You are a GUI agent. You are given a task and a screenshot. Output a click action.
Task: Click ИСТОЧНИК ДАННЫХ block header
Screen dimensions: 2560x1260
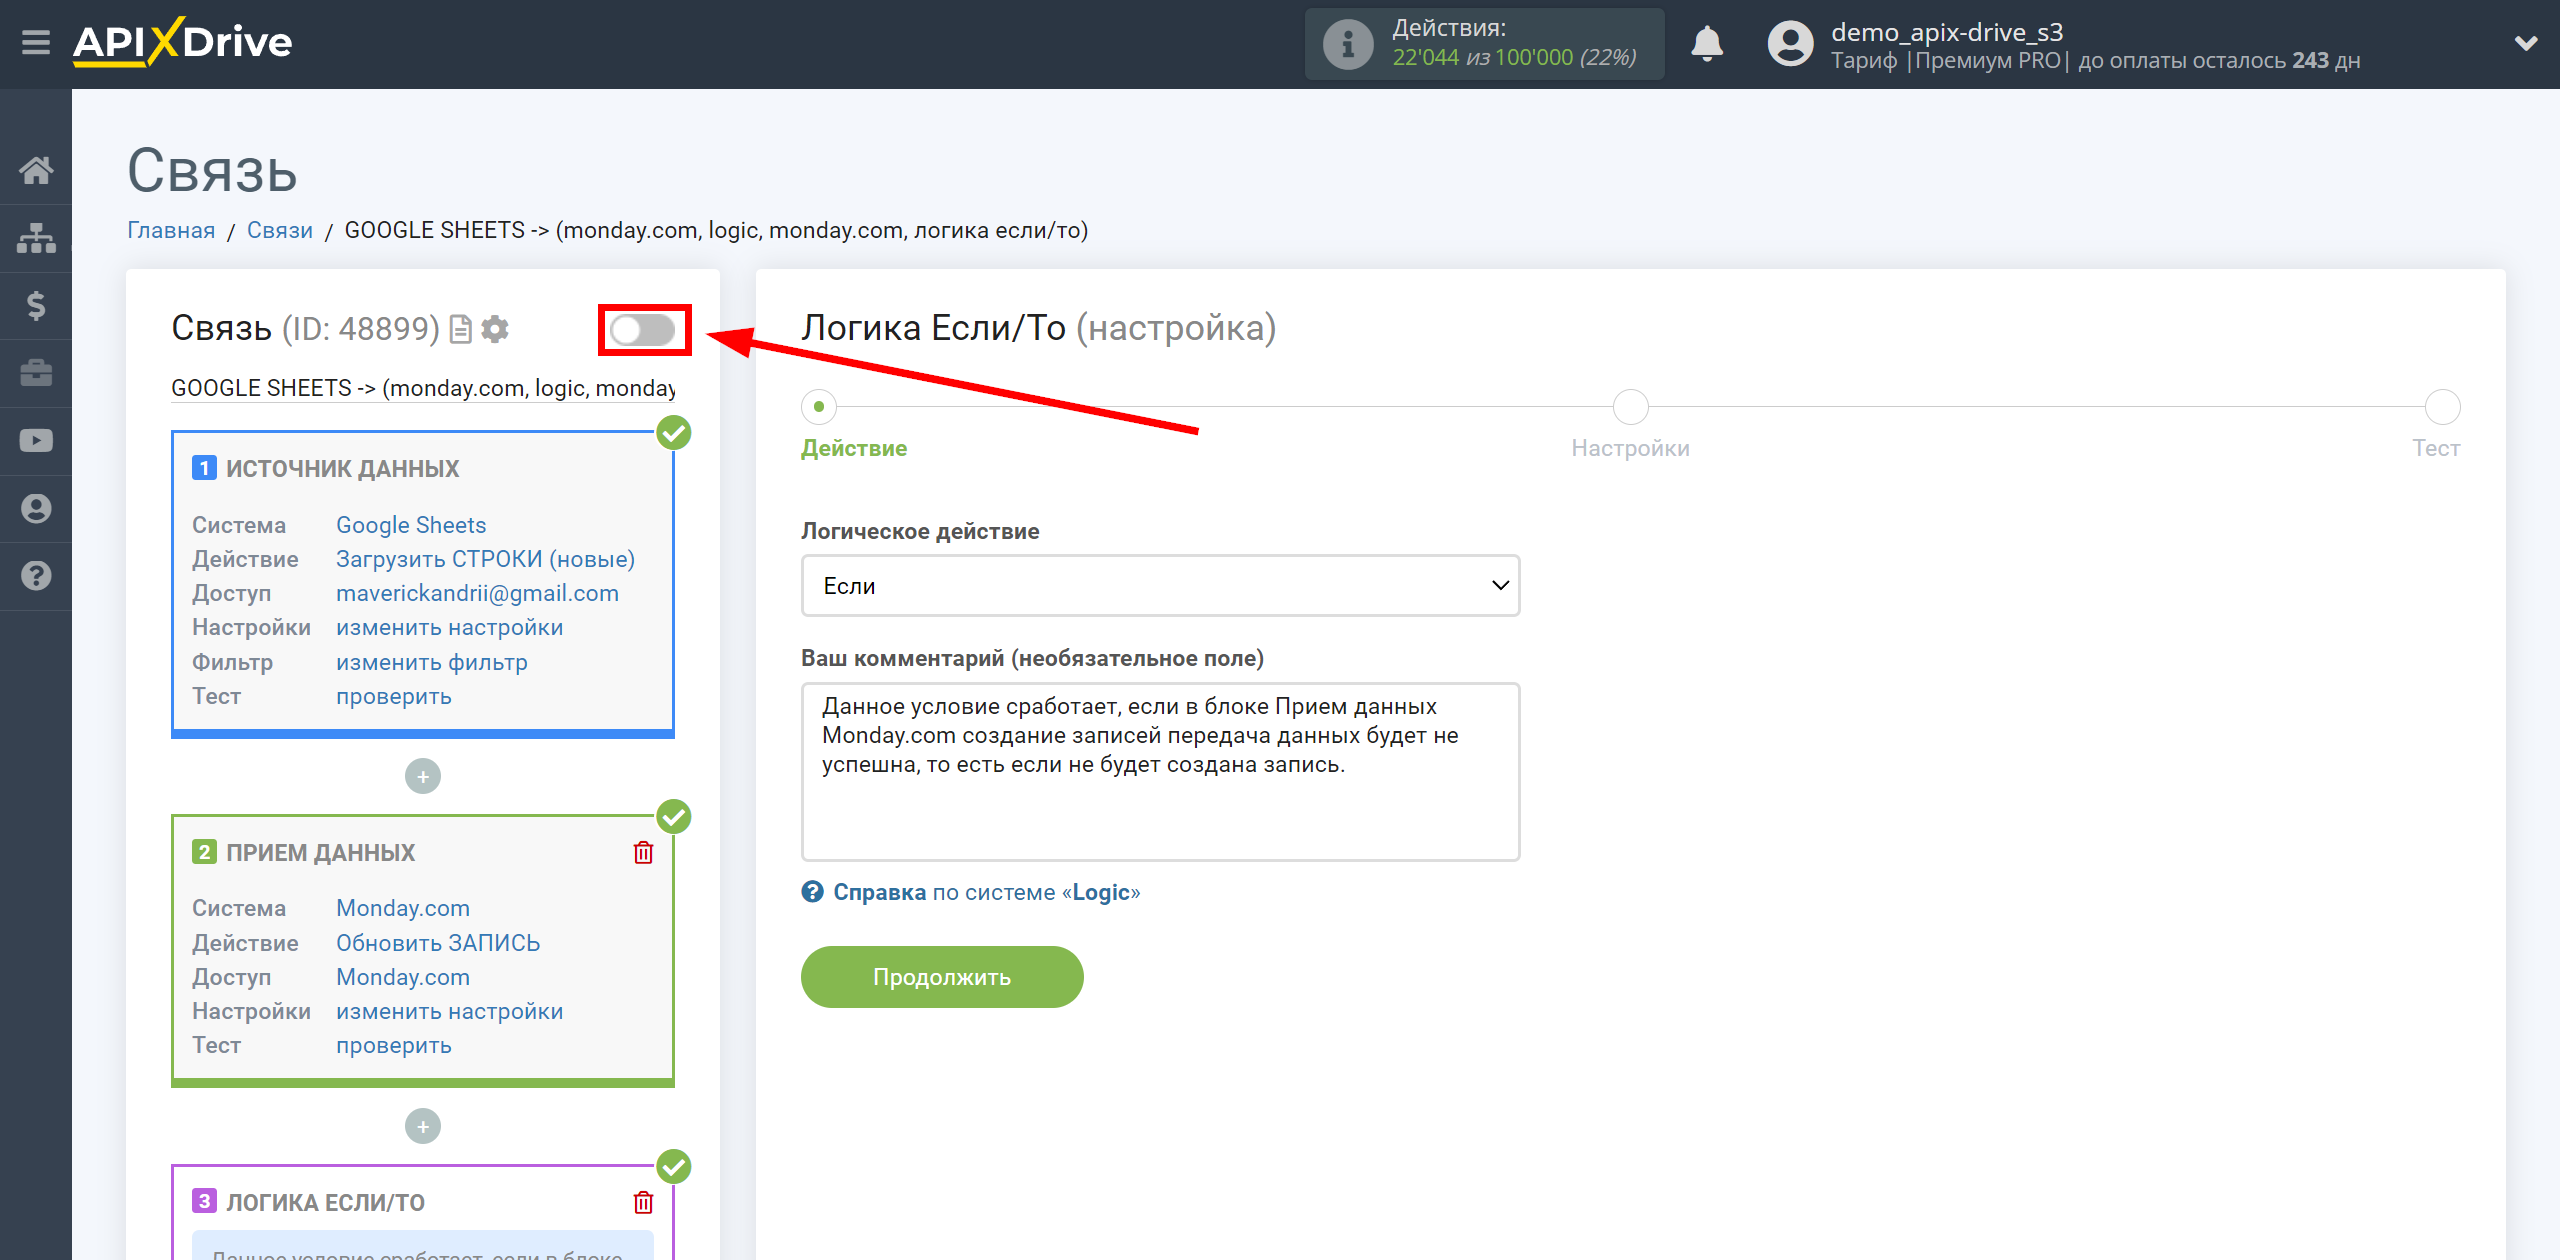coord(342,469)
